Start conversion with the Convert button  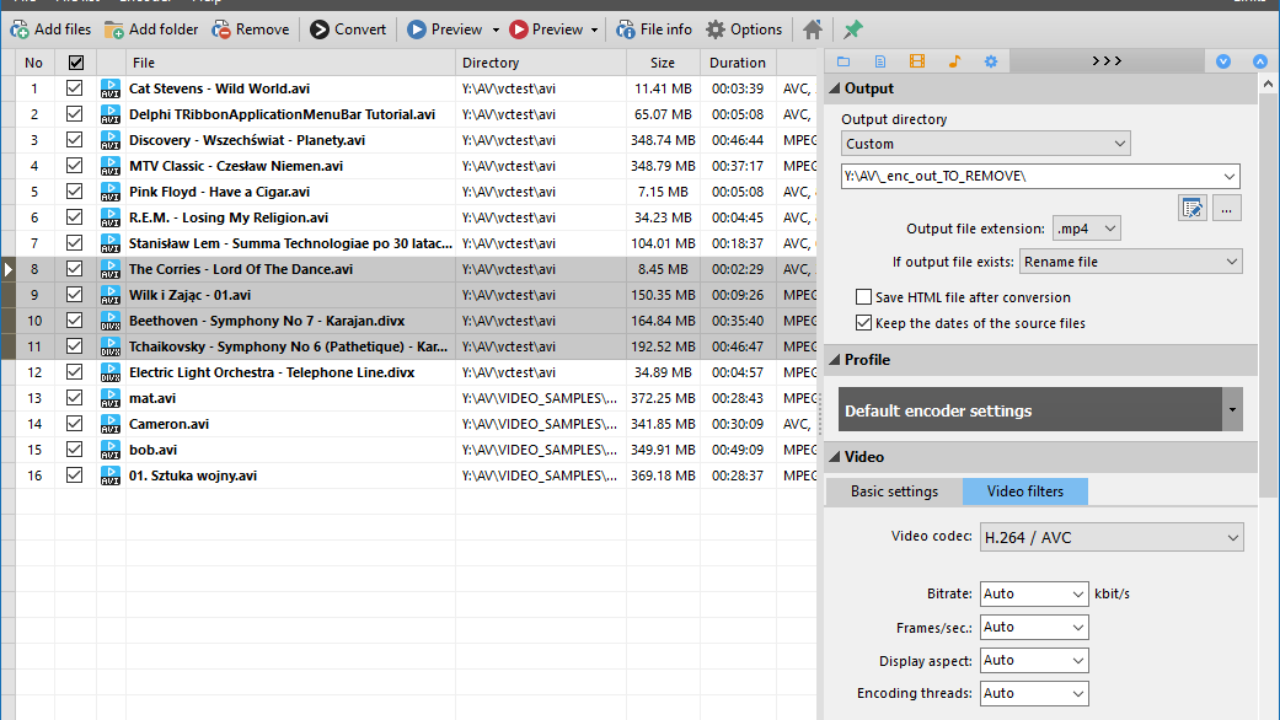[x=348, y=29]
